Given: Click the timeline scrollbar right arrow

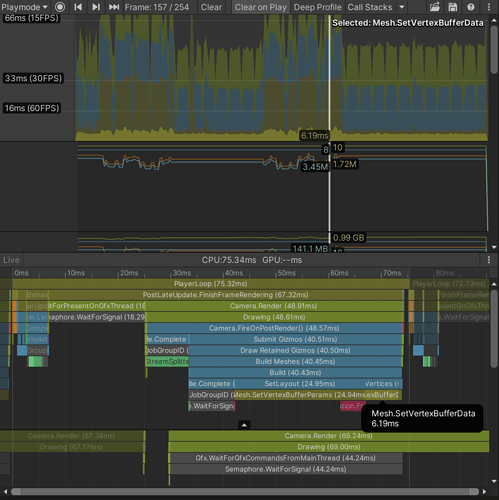Looking at the screenshot, I should [484, 492].
